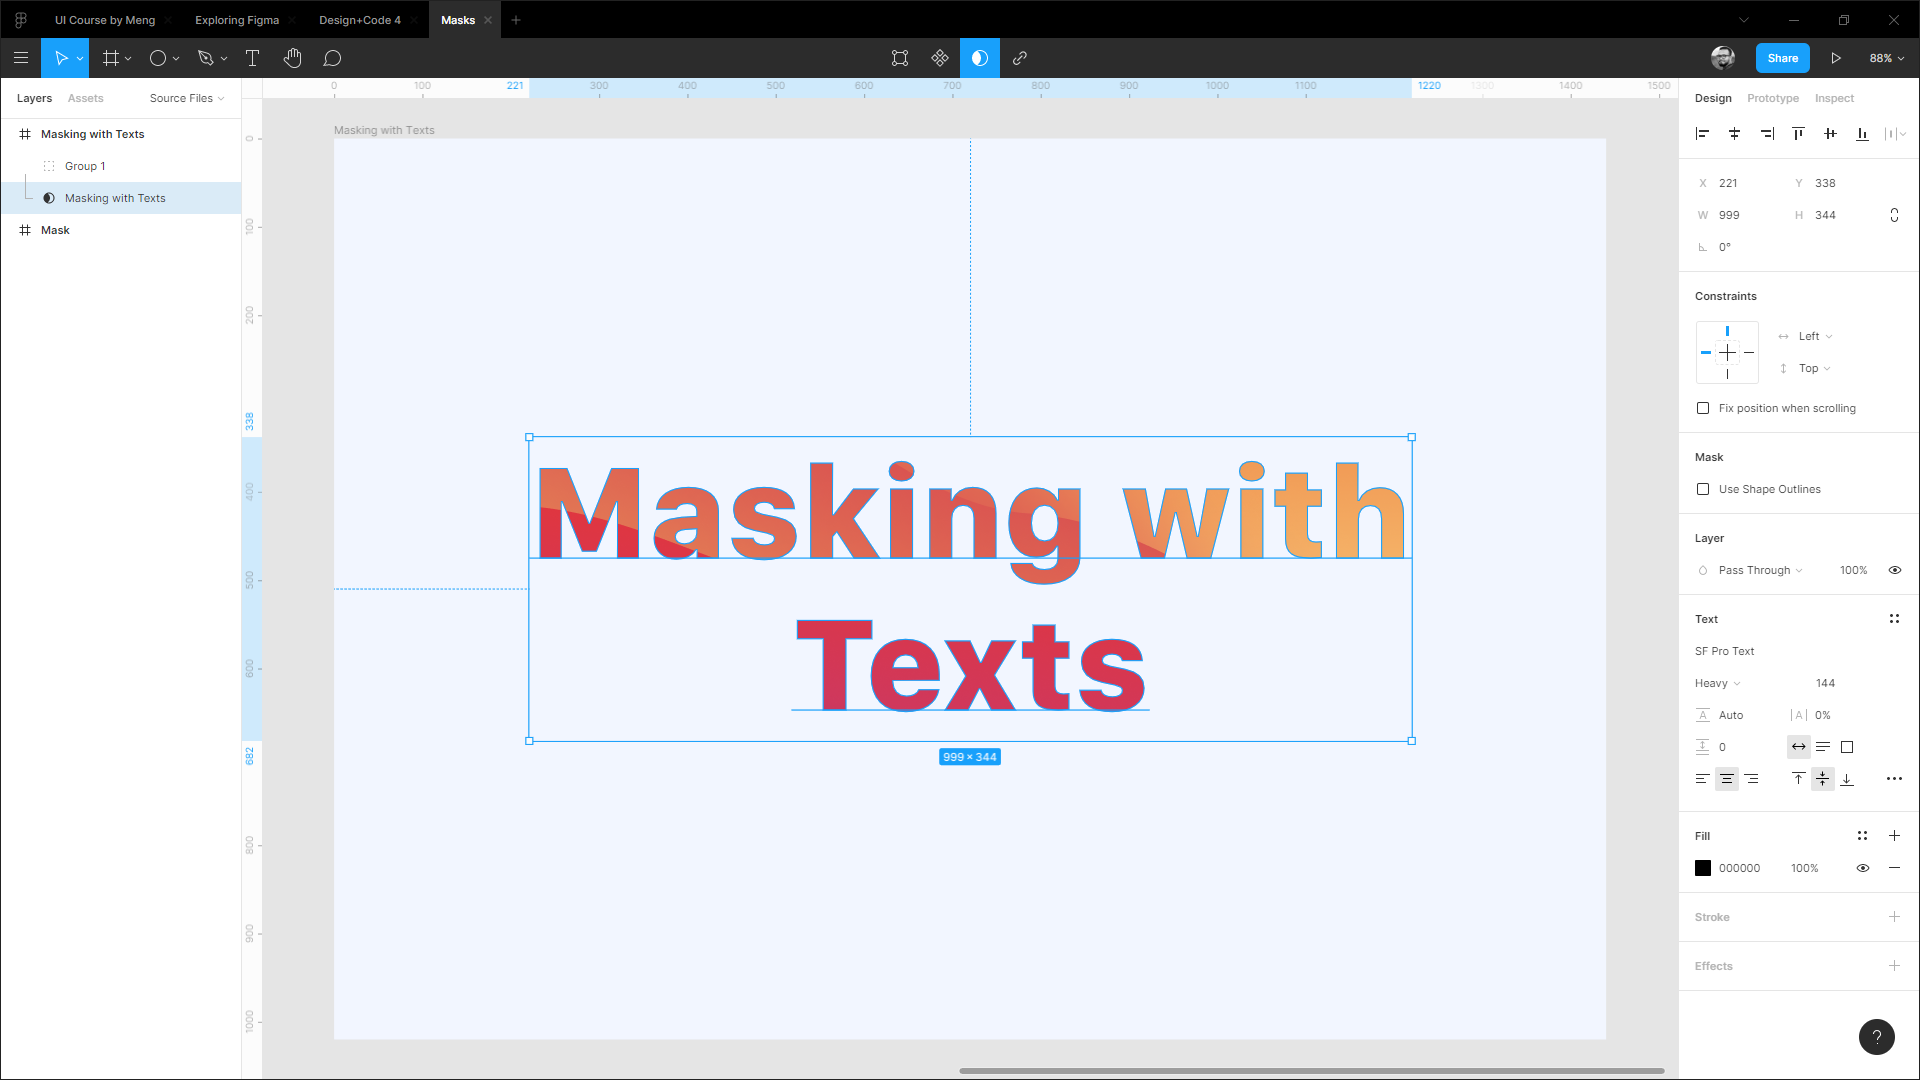The height and width of the screenshot is (1080, 1920).
Task: Click the Edit Object icon
Action: pyautogui.click(x=899, y=58)
